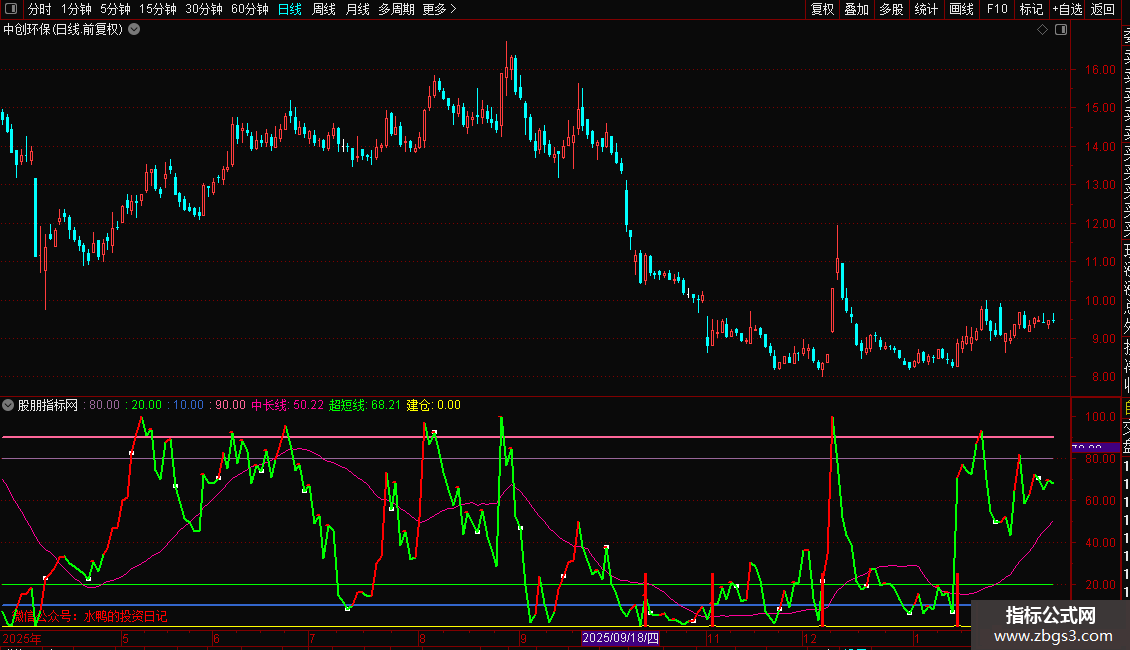1130x650 pixels.
Task: Open the 多周期 multi-period tab
Action: coord(396,10)
